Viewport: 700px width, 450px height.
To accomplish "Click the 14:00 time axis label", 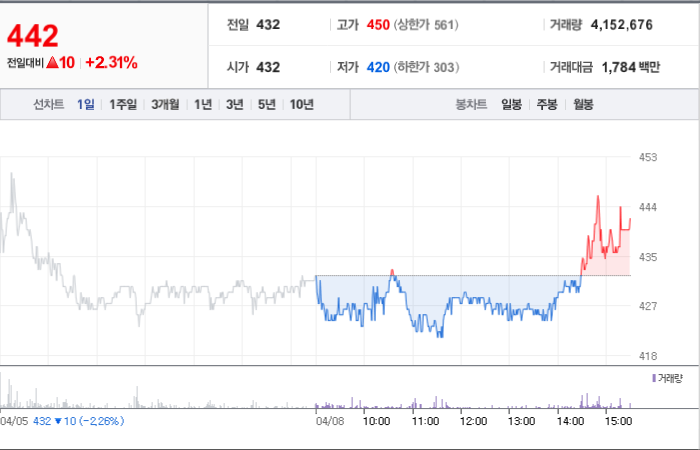I will click(x=570, y=421).
